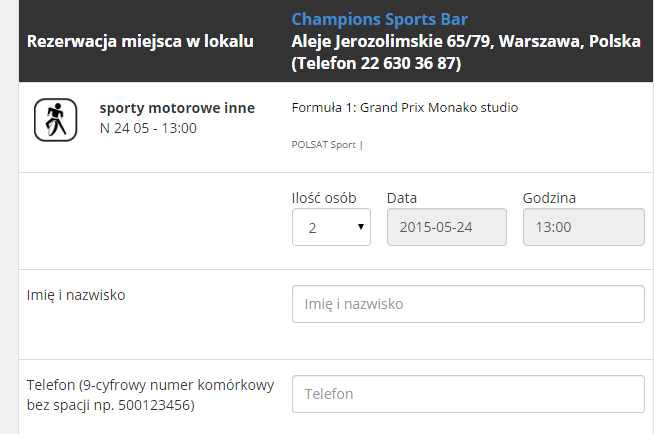Select the Data field with 2015-05-24
This screenshot has width=654, height=434.
pos(447,227)
